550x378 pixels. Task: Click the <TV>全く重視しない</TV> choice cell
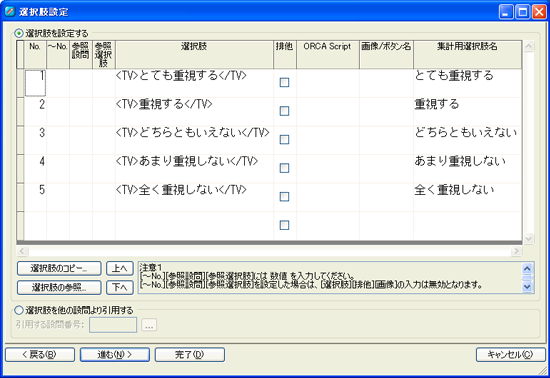[x=194, y=197]
